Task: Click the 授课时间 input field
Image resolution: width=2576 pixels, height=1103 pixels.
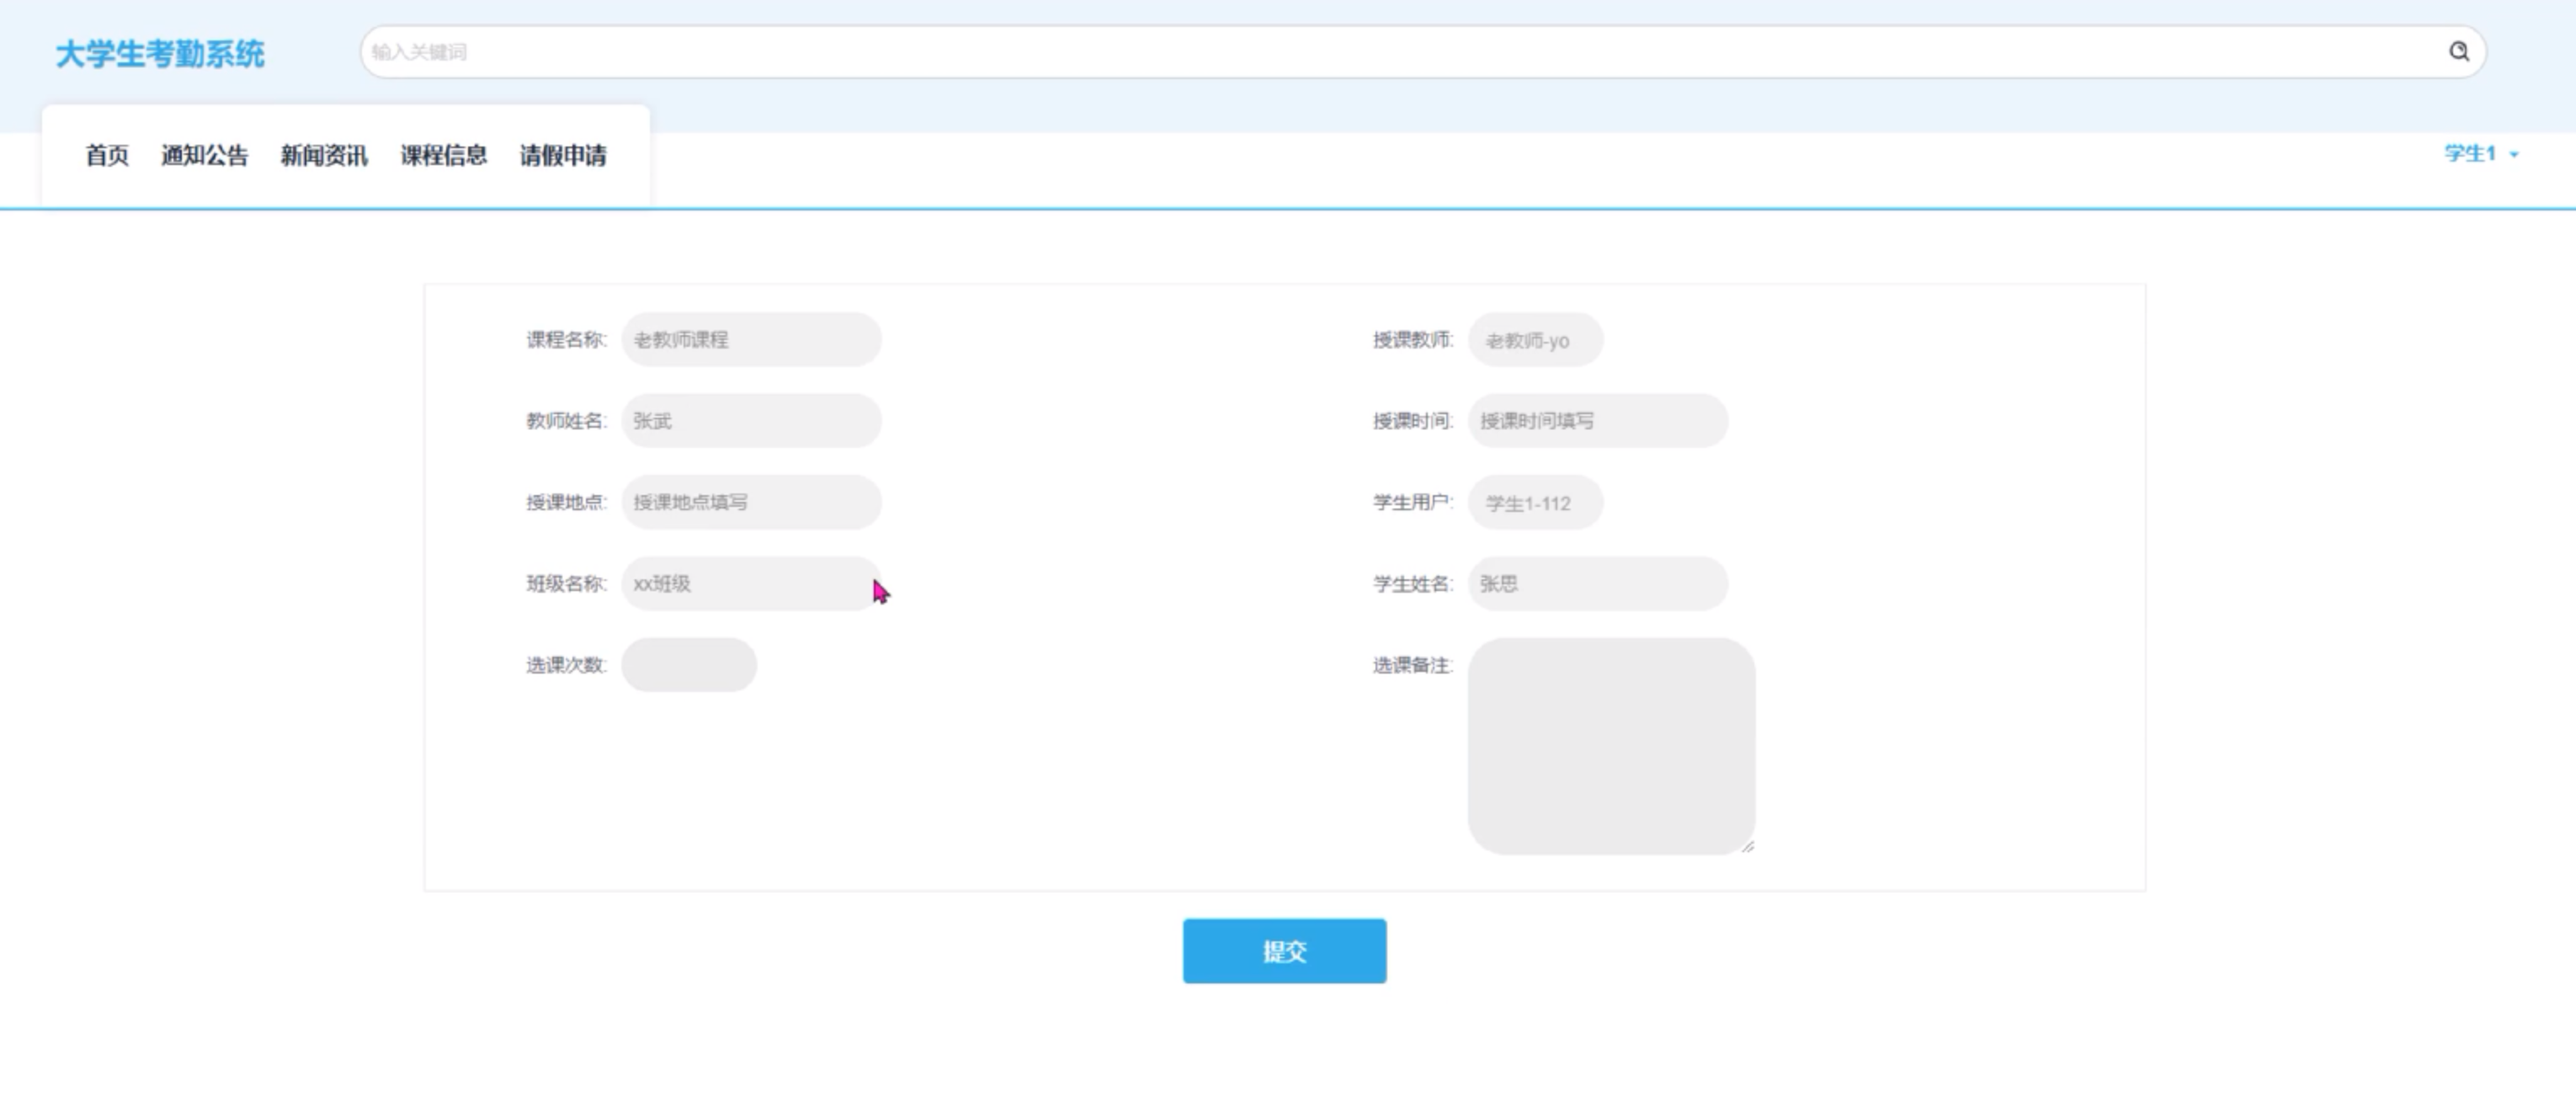Action: click(1597, 421)
